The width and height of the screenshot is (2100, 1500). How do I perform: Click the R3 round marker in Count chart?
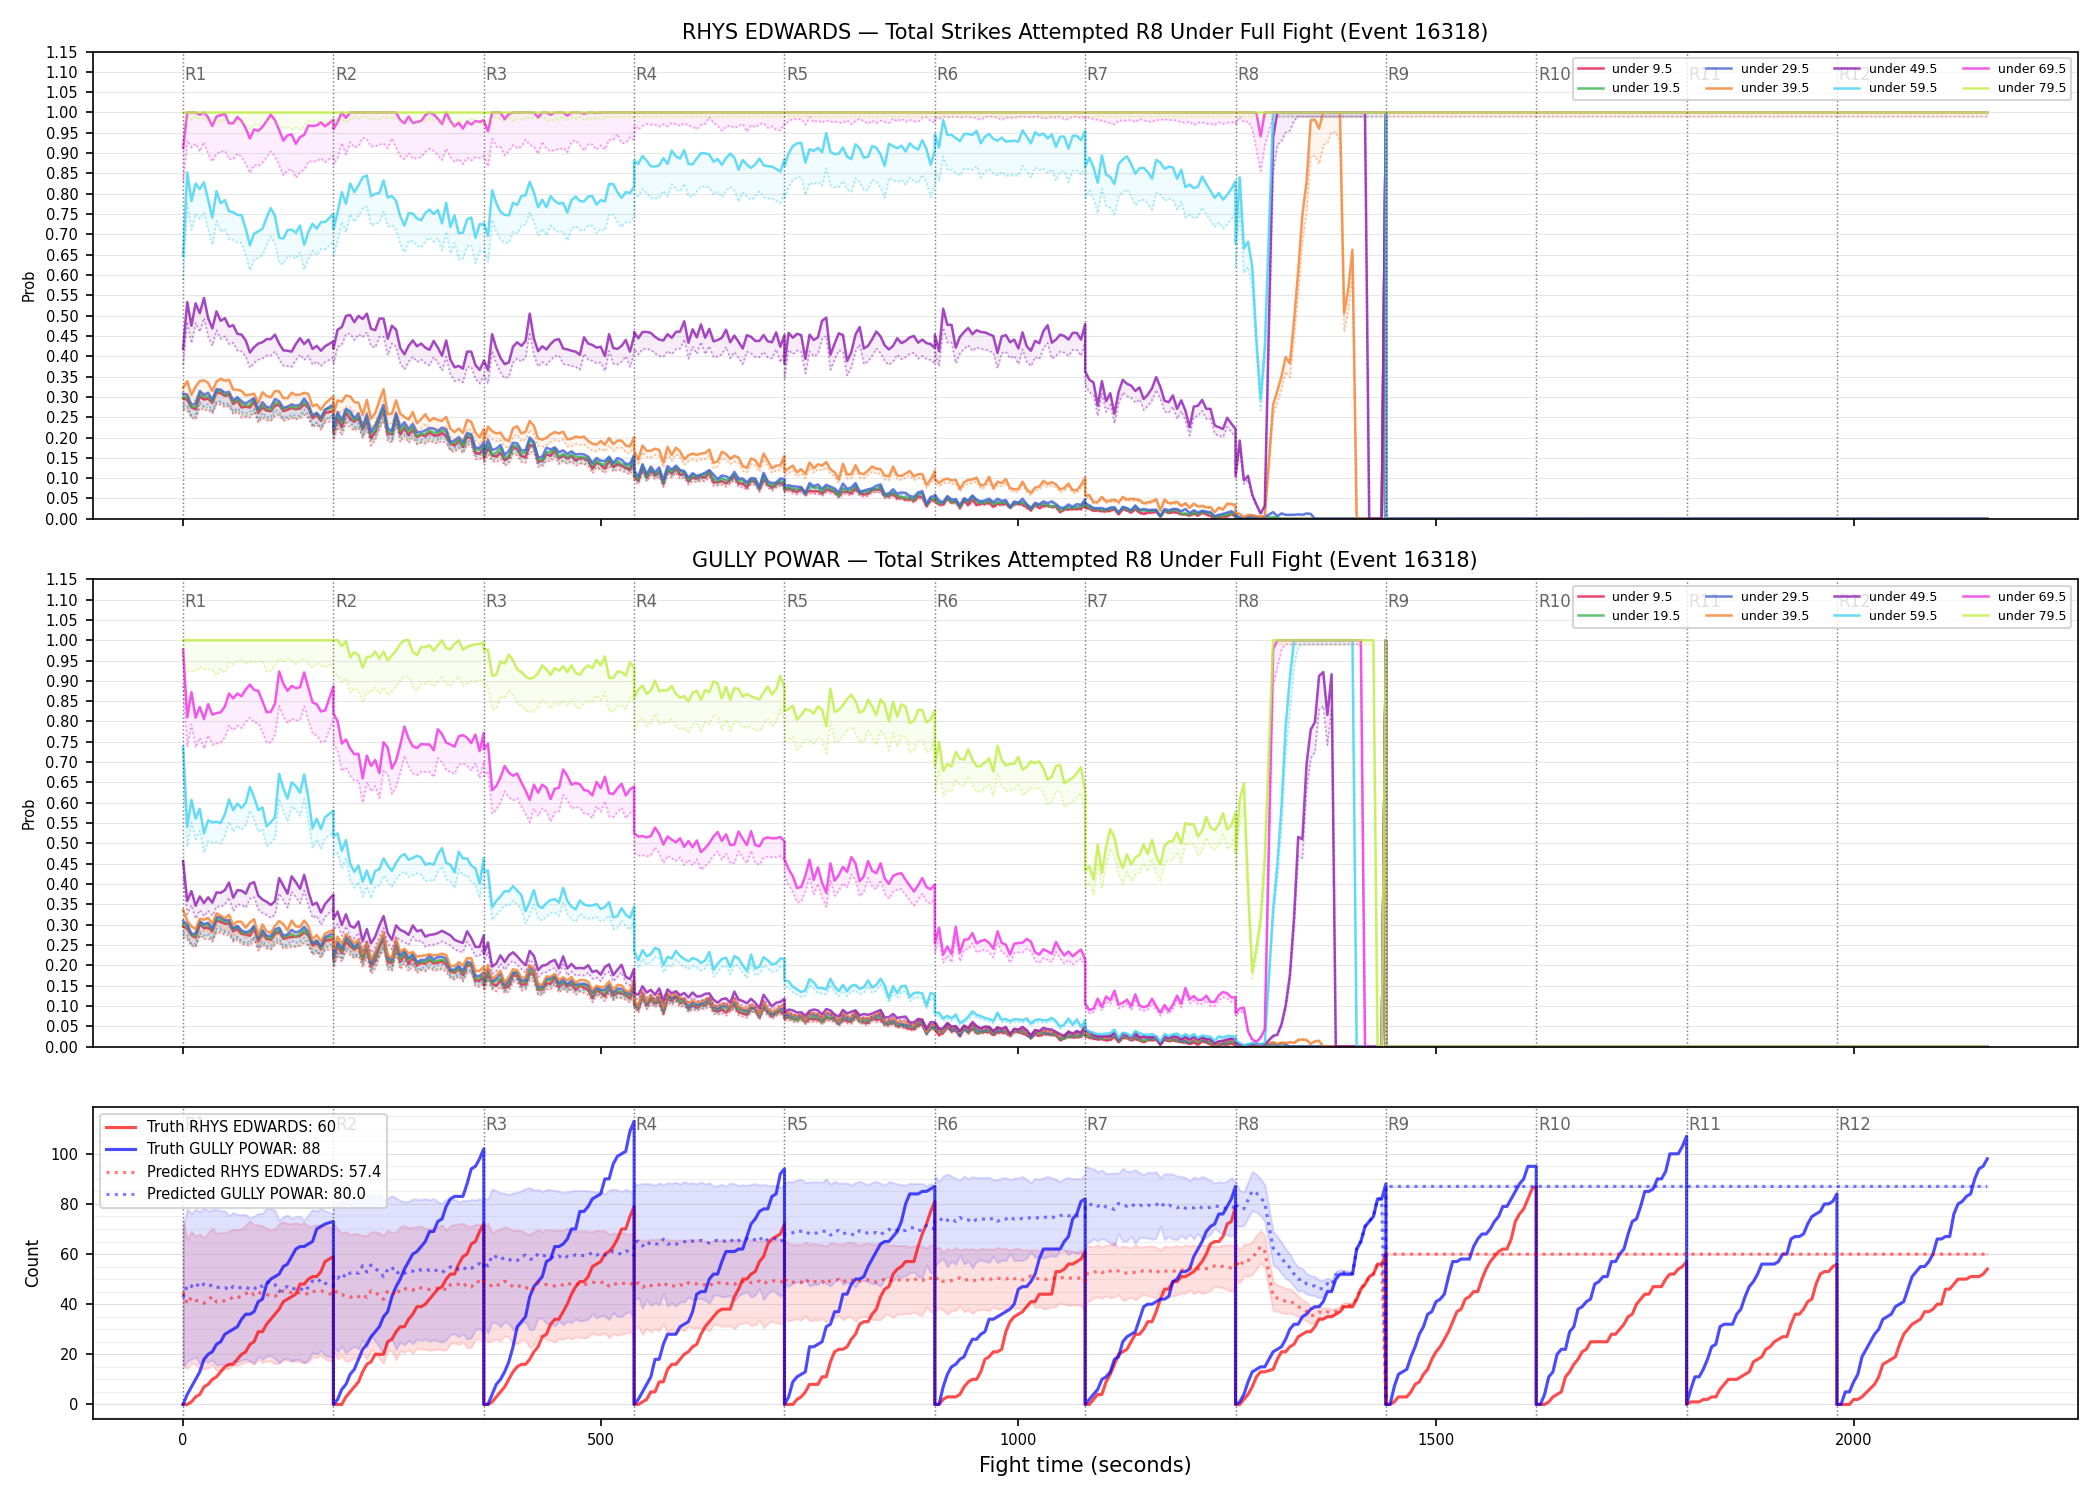(x=496, y=1124)
